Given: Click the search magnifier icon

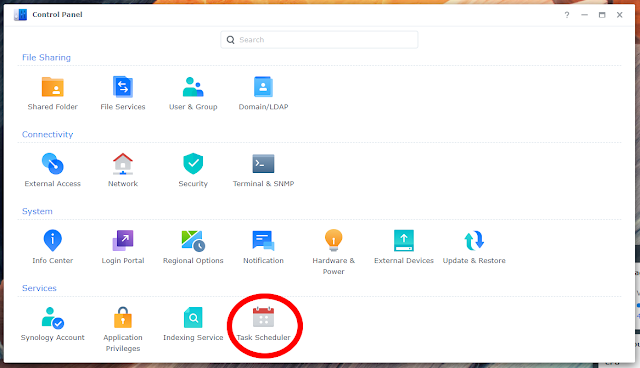Looking at the screenshot, I should pyautogui.click(x=231, y=40).
